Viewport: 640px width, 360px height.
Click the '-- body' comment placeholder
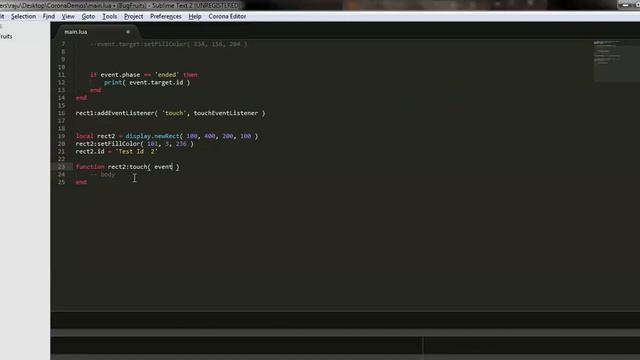point(102,175)
